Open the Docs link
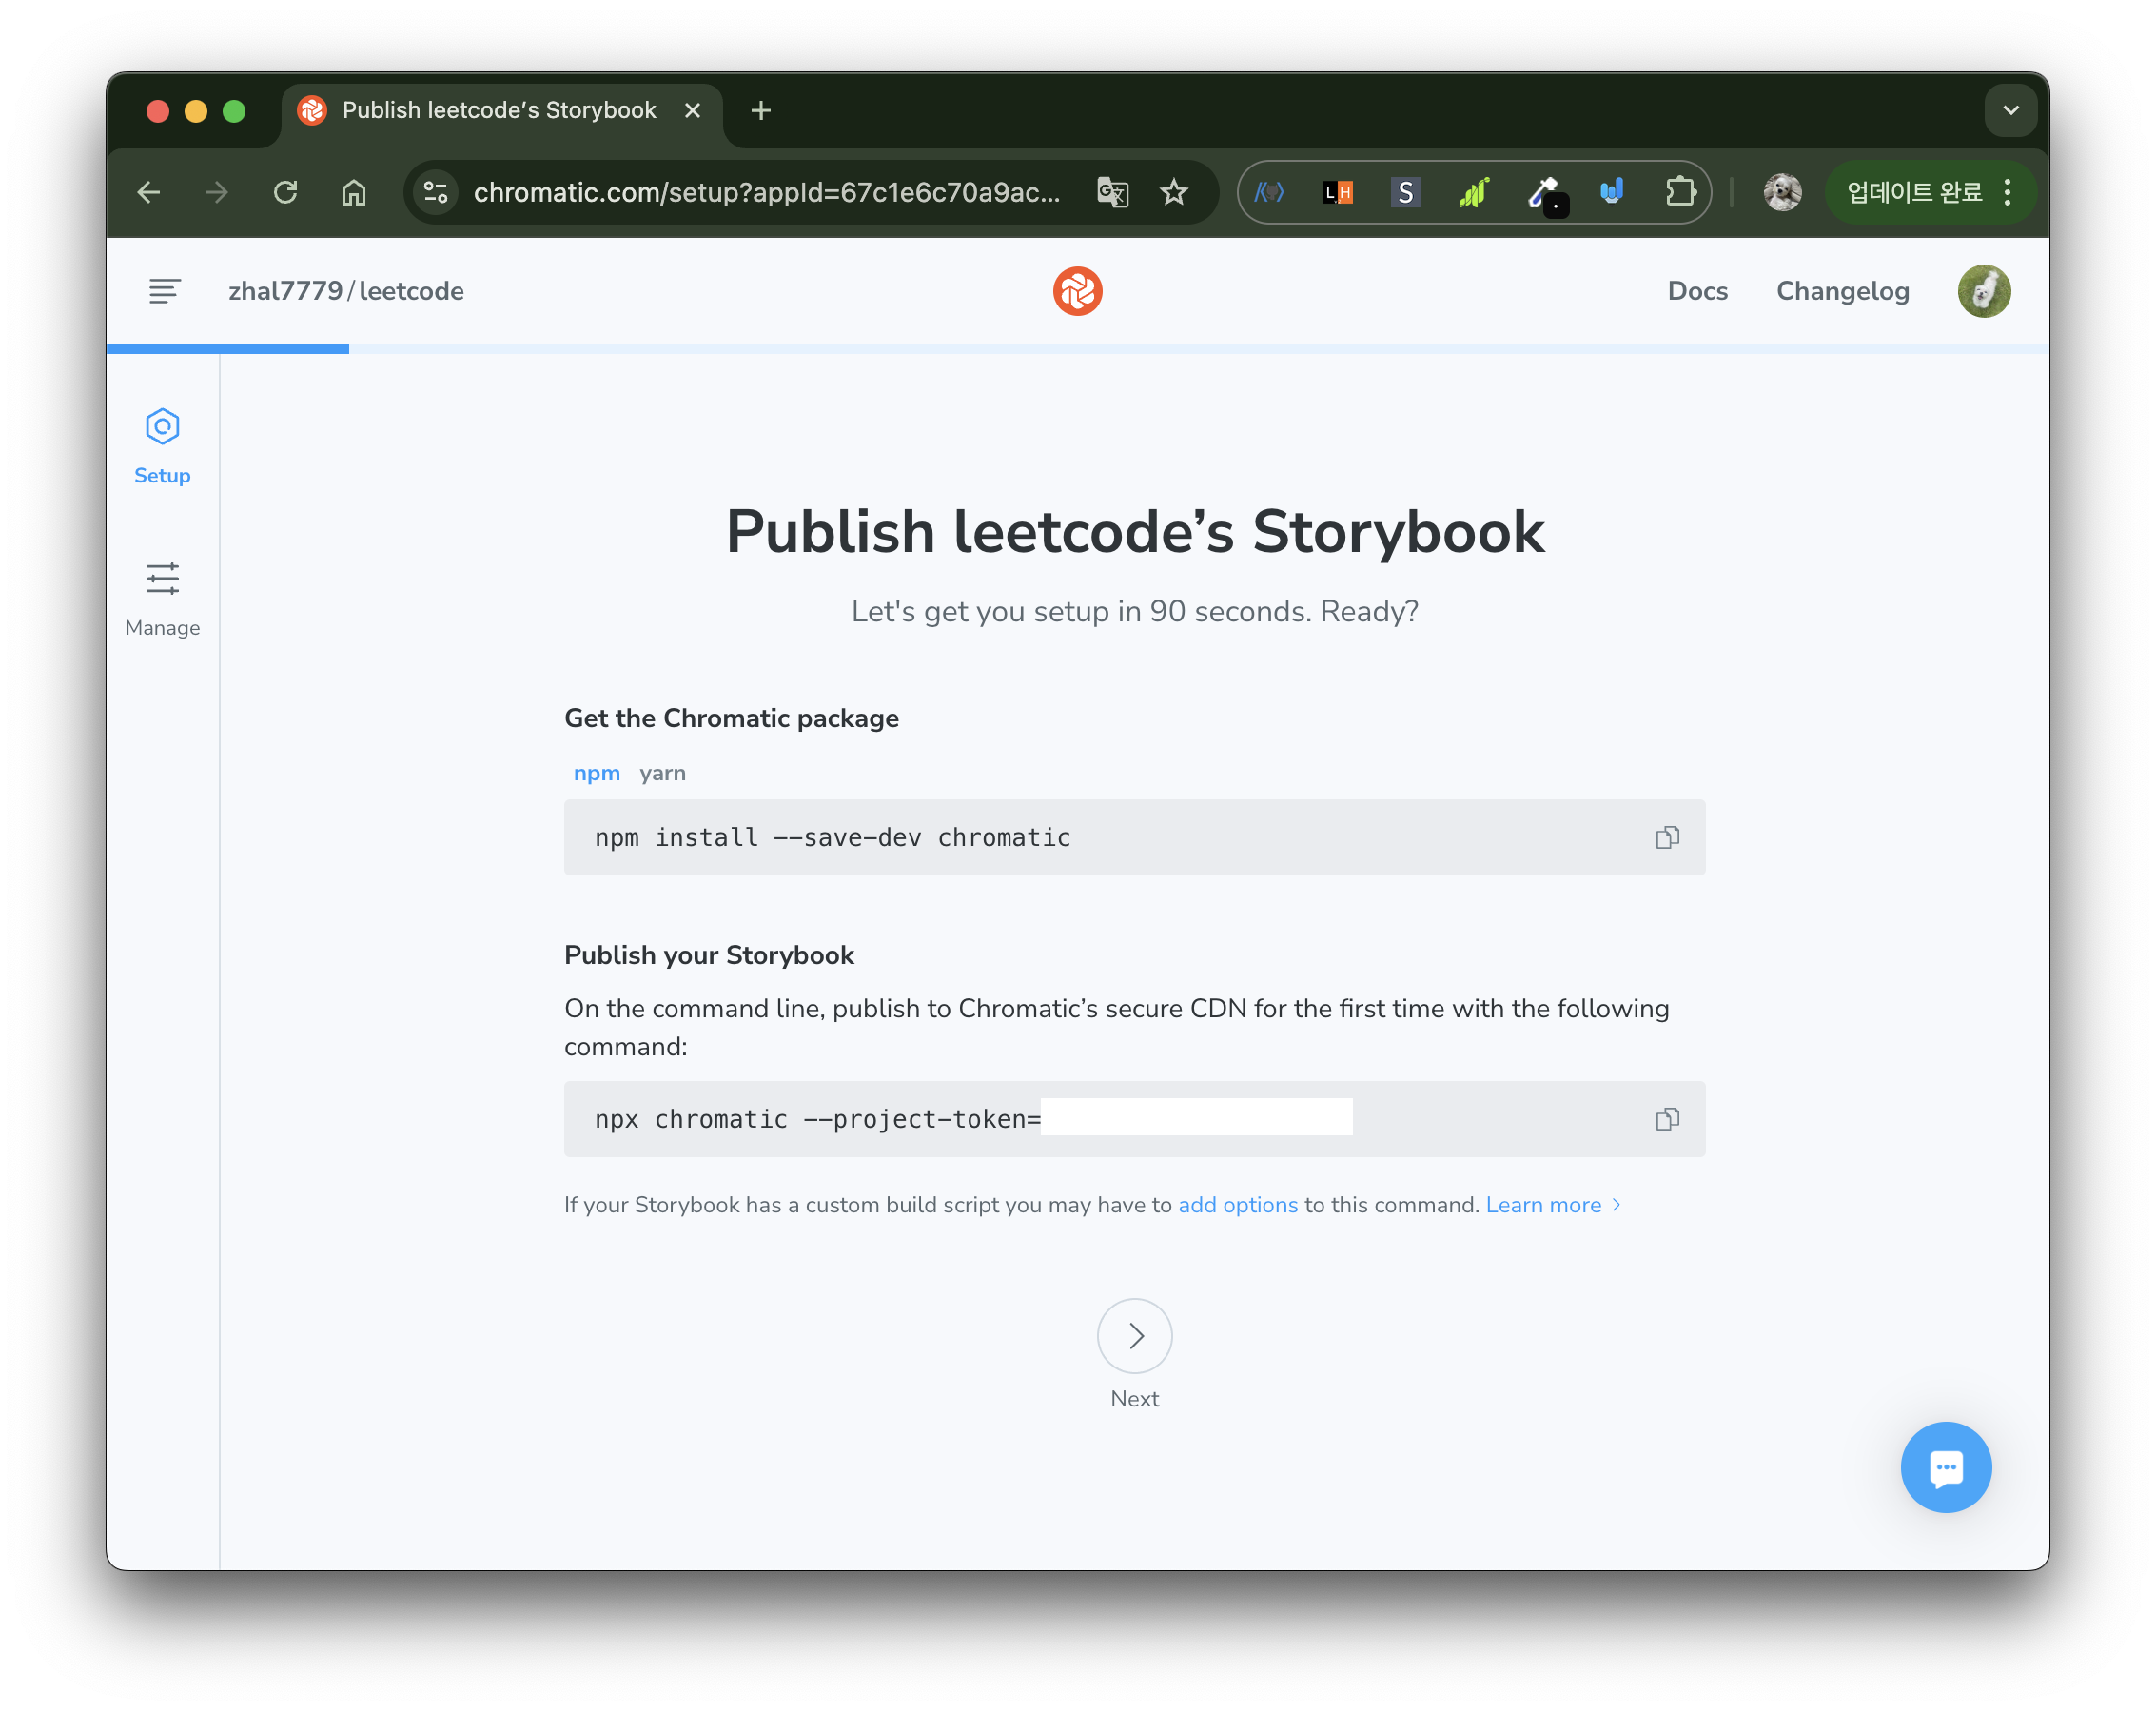This screenshot has height=1711, width=2156. click(x=1697, y=291)
